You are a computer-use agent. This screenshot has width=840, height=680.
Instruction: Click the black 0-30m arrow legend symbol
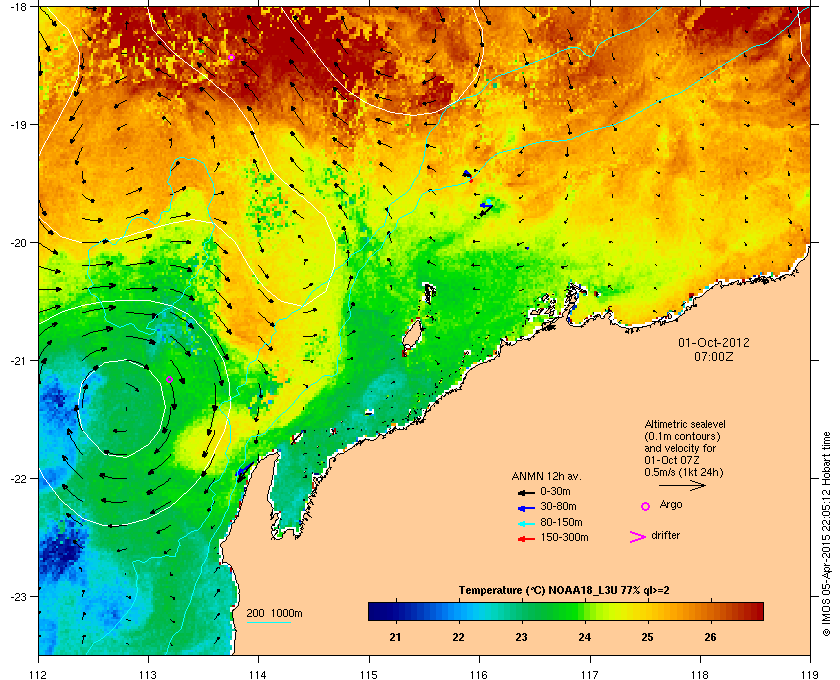pos(526,492)
